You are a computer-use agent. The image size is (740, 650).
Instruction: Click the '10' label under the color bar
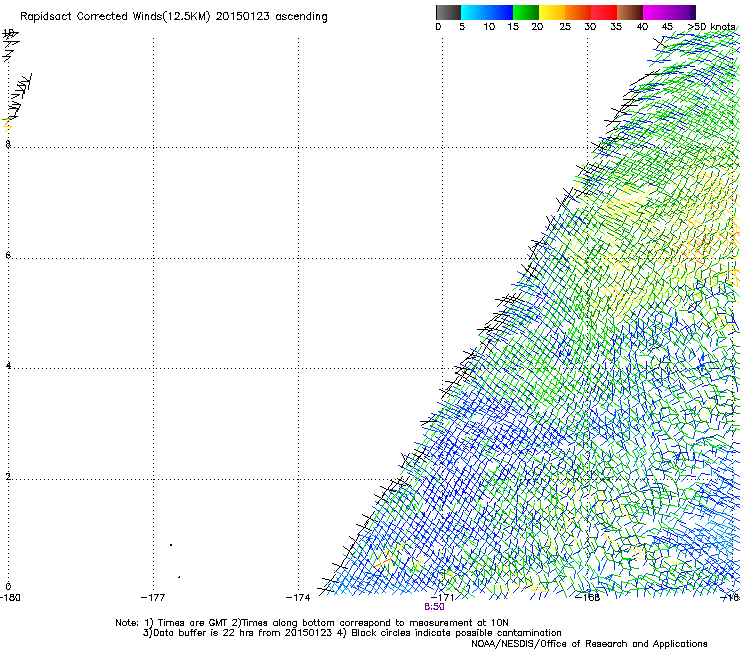click(x=489, y=27)
